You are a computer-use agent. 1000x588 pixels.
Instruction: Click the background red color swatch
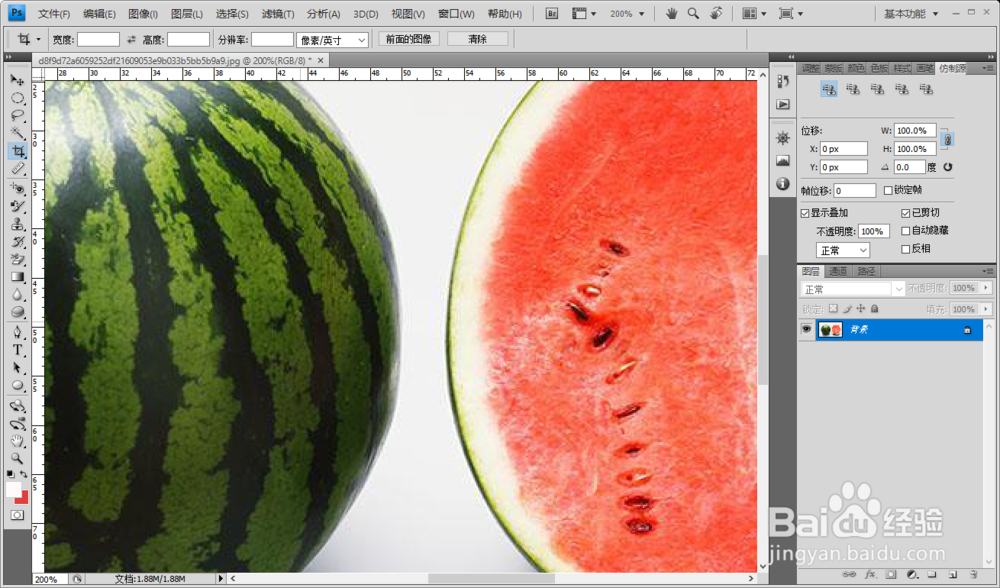pos(24,499)
